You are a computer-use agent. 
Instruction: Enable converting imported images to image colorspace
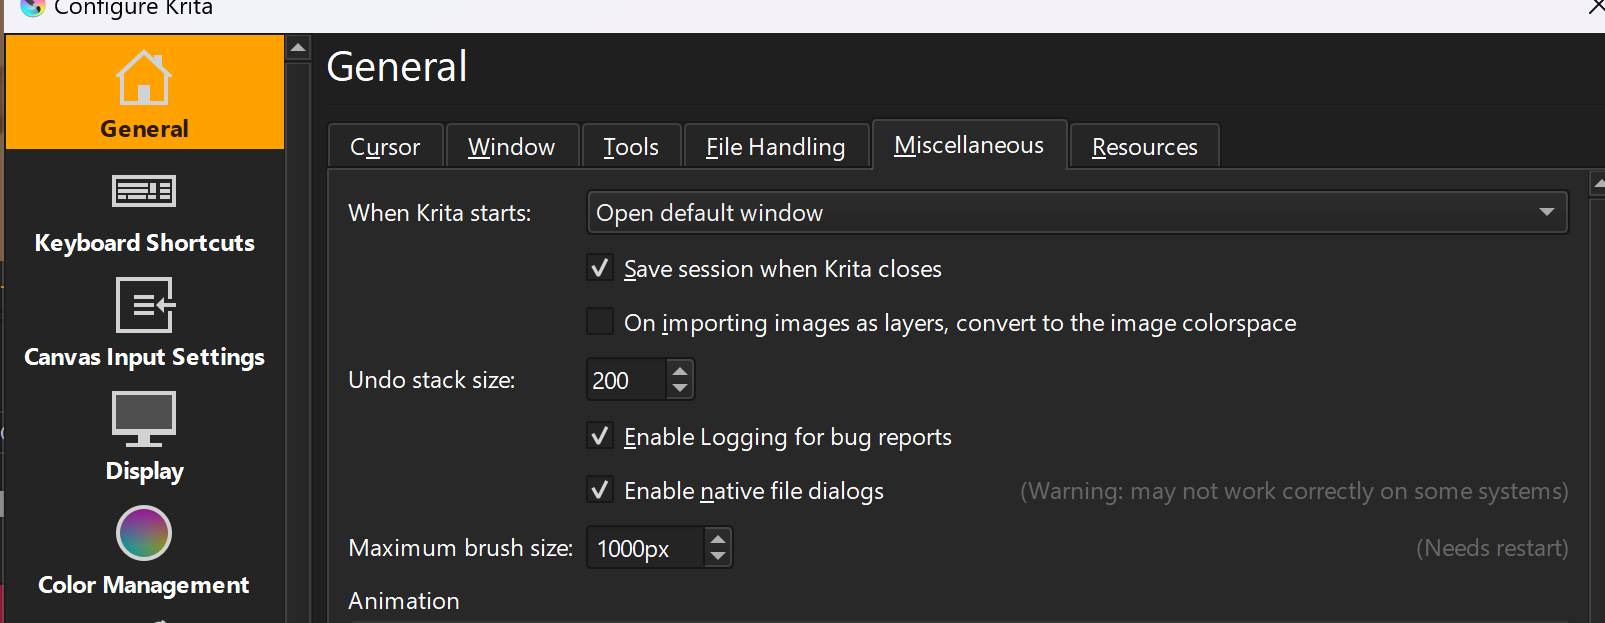coord(600,322)
